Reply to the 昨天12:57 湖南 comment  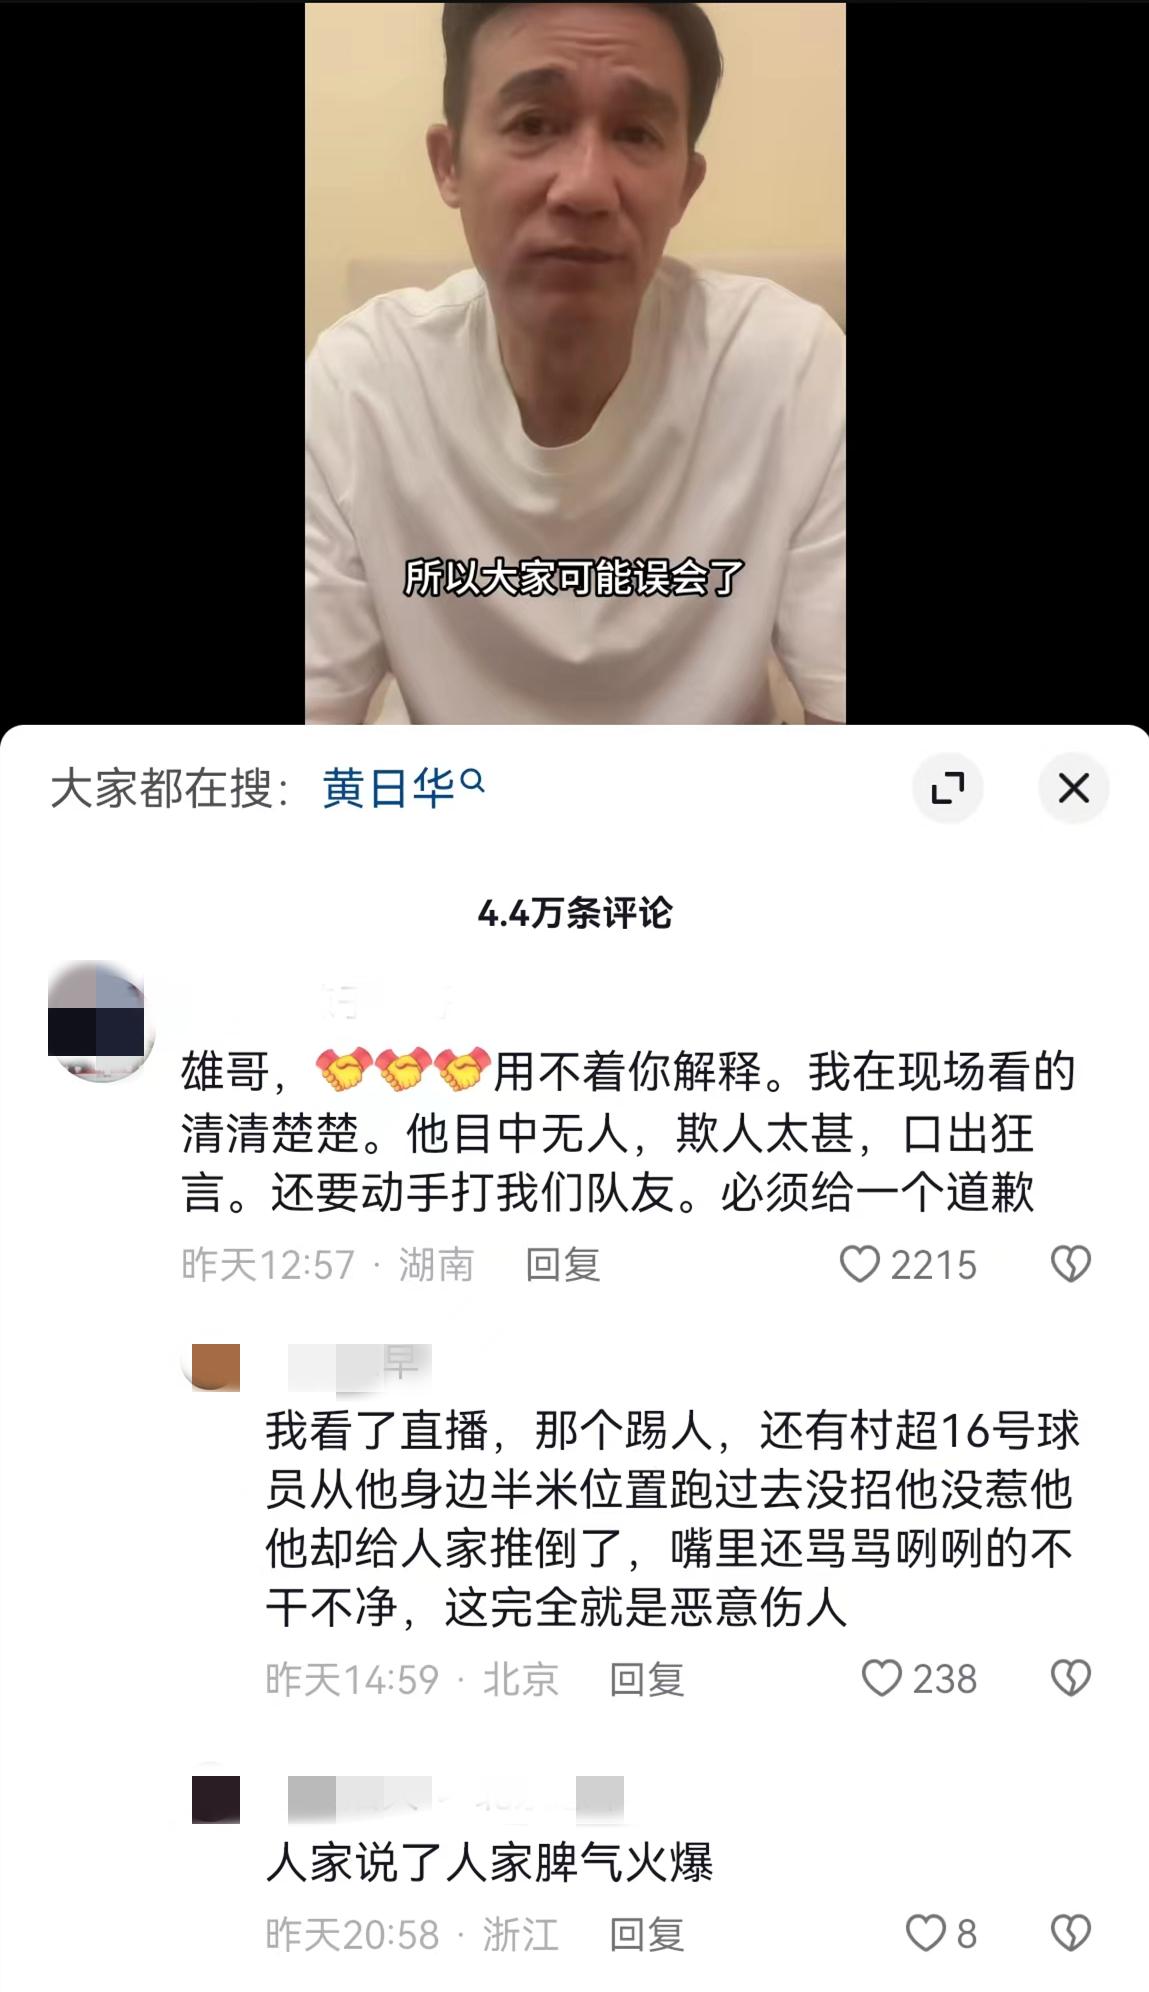[563, 1265]
